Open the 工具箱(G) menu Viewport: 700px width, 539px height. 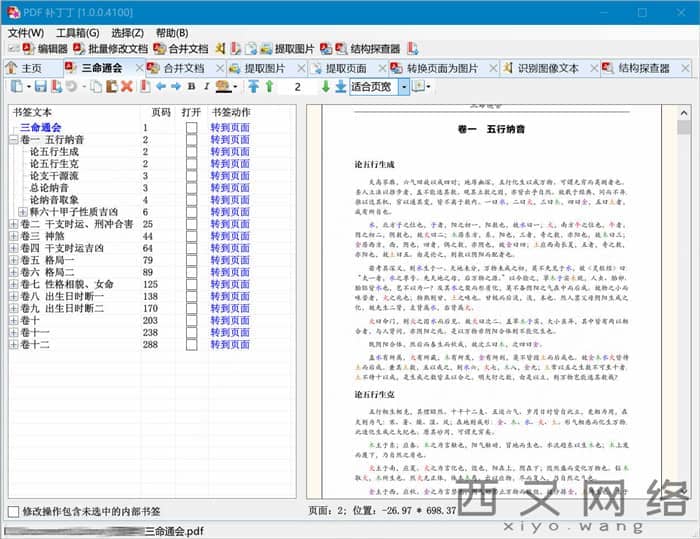click(77, 32)
